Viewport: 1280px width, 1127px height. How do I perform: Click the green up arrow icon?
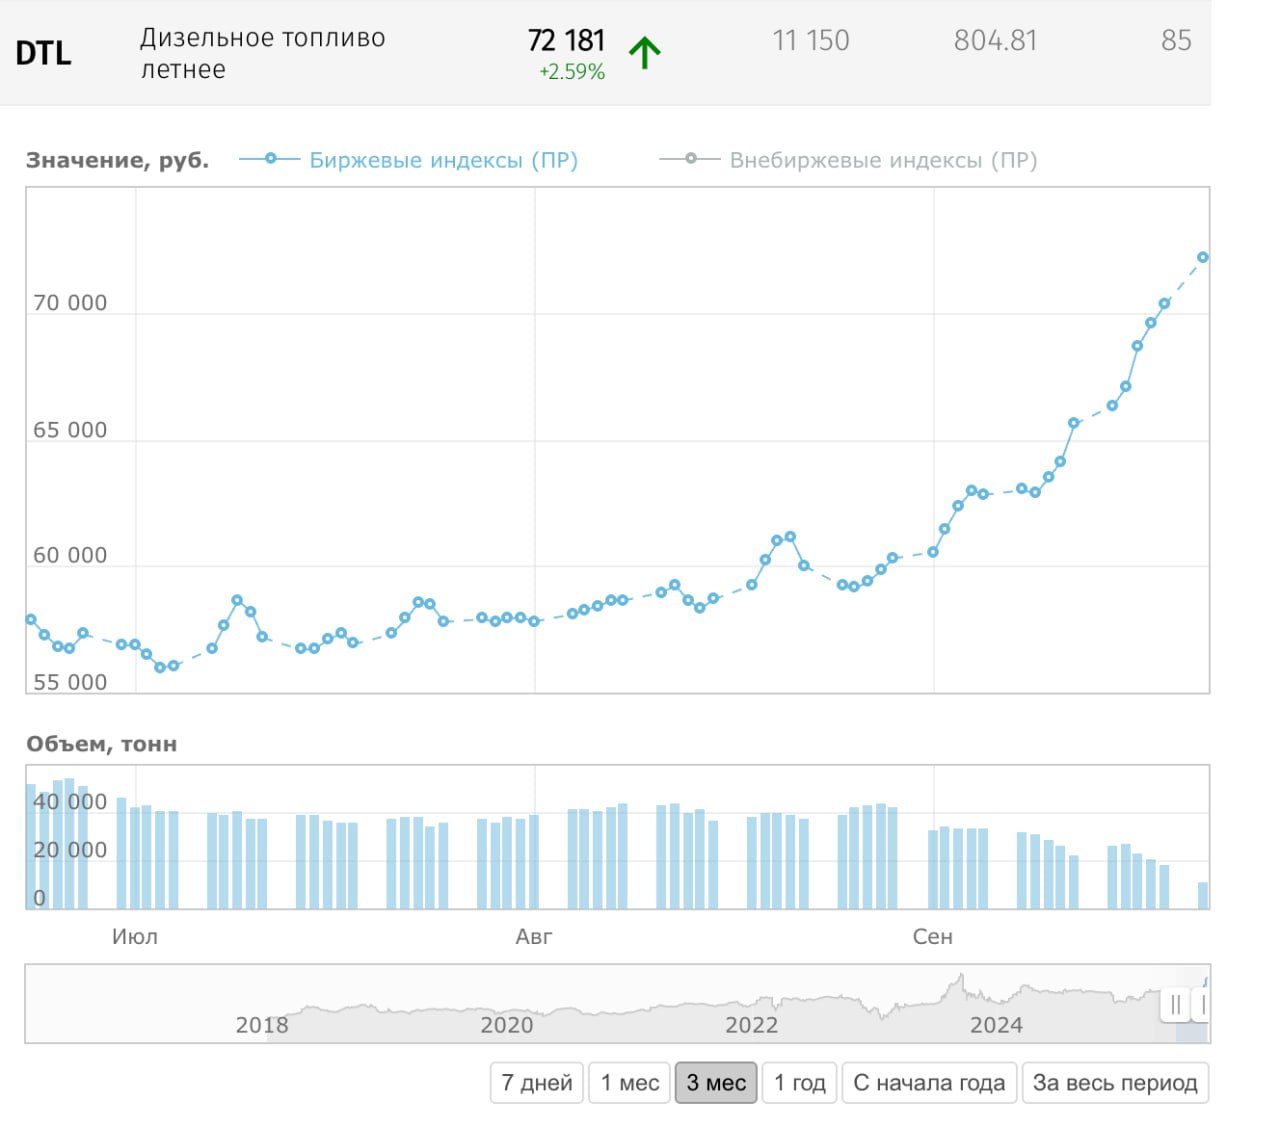(645, 52)
